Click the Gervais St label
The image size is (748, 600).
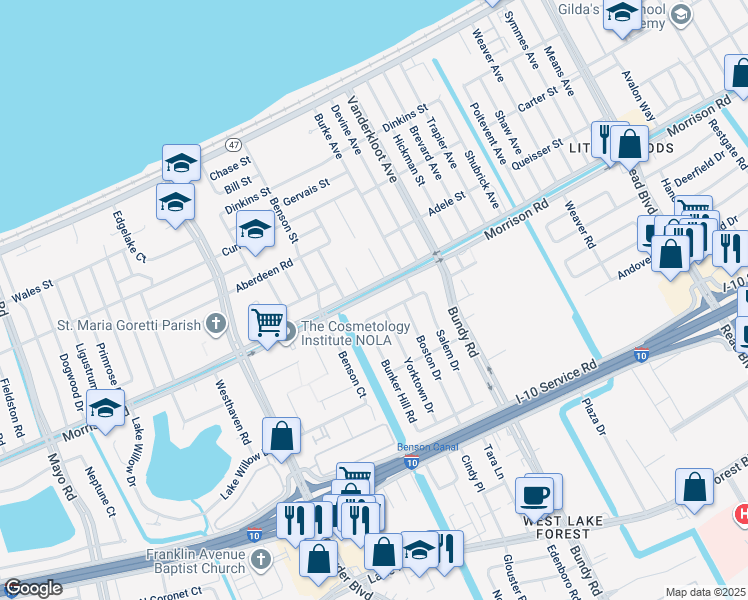[x=306, y=192]
